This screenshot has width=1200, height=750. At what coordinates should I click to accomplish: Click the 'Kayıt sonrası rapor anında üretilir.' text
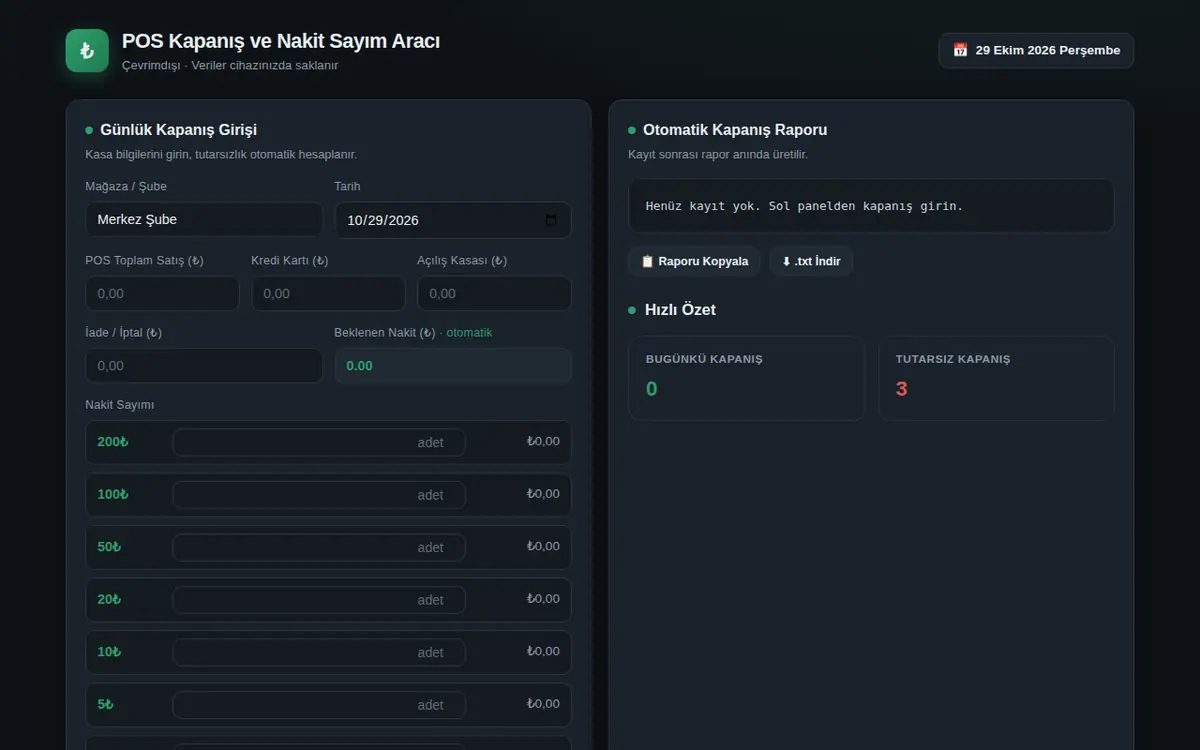[718, 155]
